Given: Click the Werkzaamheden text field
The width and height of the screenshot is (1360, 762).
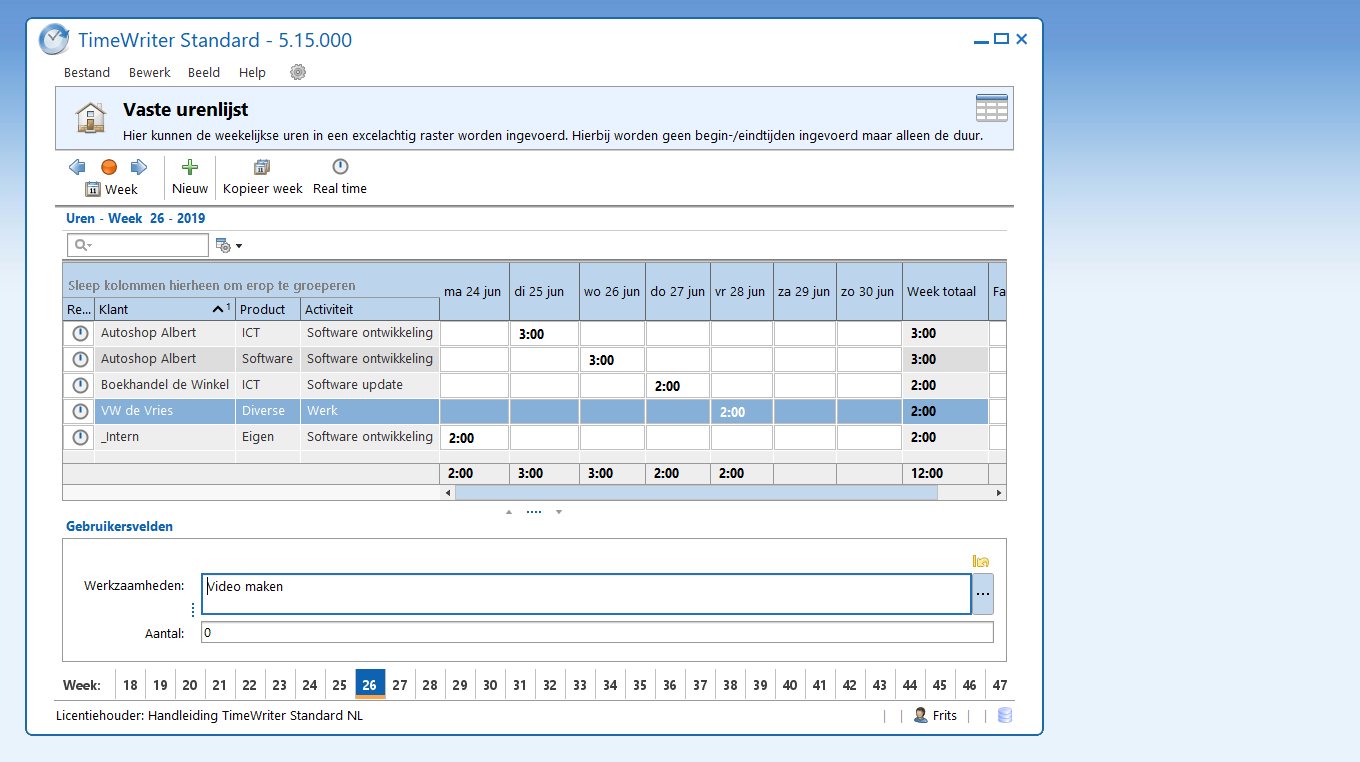Looking at the screenshot, I should (x=586, y=594).
